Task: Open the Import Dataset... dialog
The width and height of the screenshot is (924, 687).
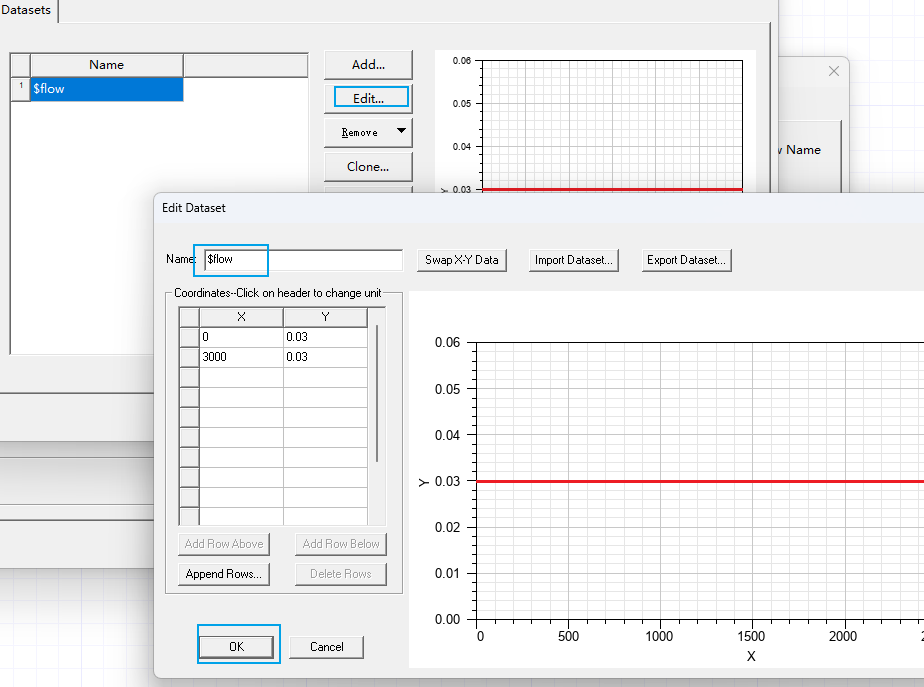Action: (574, 260)
